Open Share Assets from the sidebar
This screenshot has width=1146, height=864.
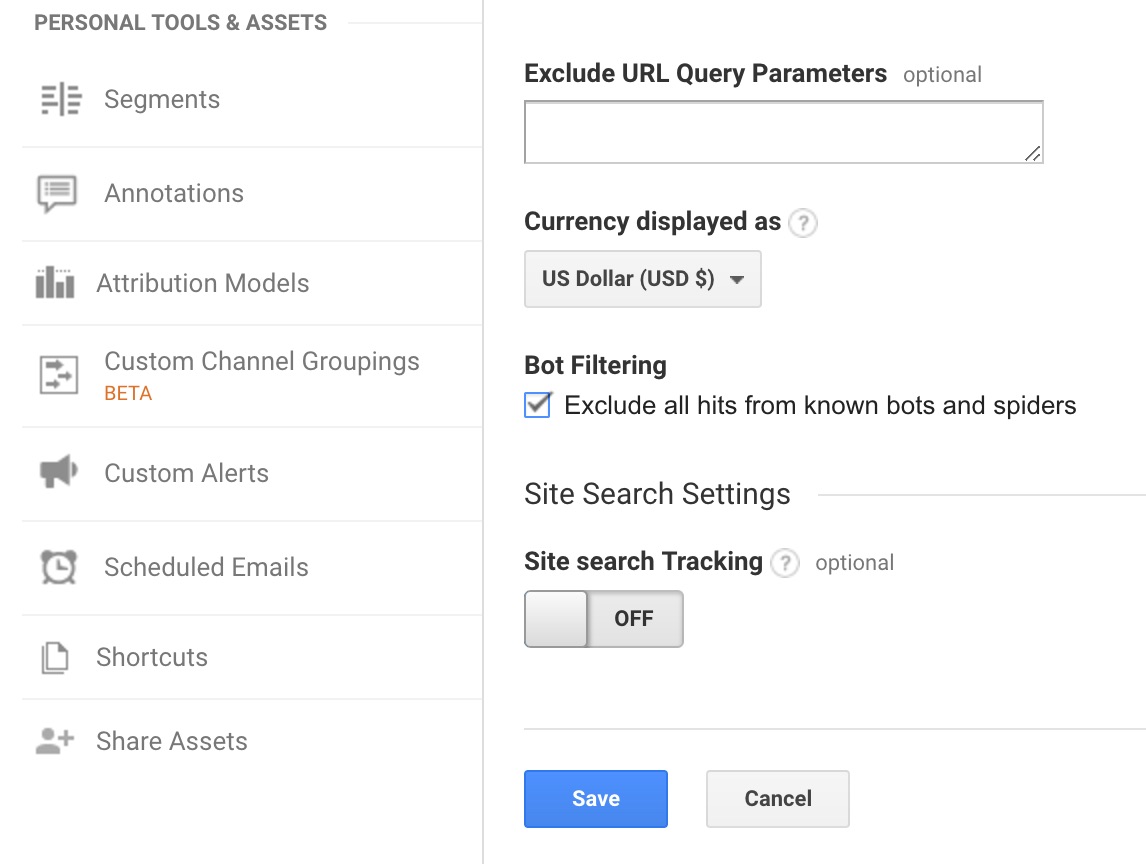171,741
